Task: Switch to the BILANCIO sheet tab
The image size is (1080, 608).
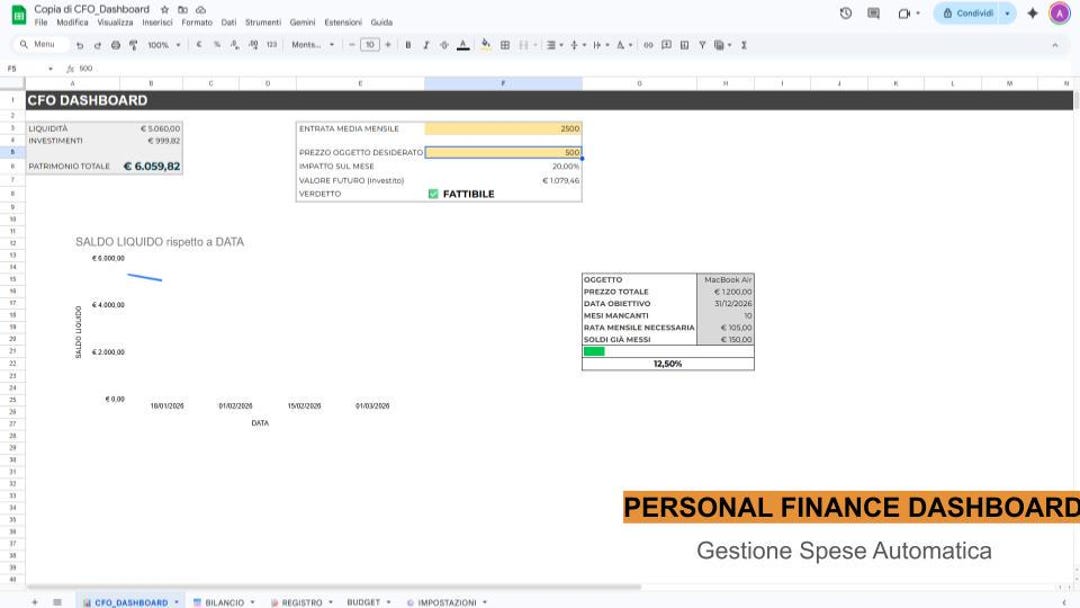Action: click(224, 602)
